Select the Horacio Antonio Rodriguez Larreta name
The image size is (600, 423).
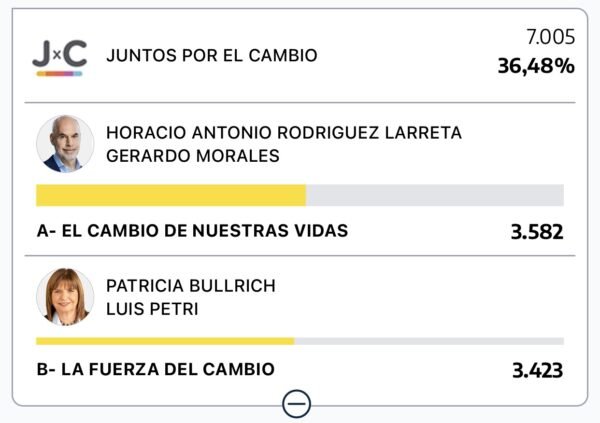[x=284, y=133]
